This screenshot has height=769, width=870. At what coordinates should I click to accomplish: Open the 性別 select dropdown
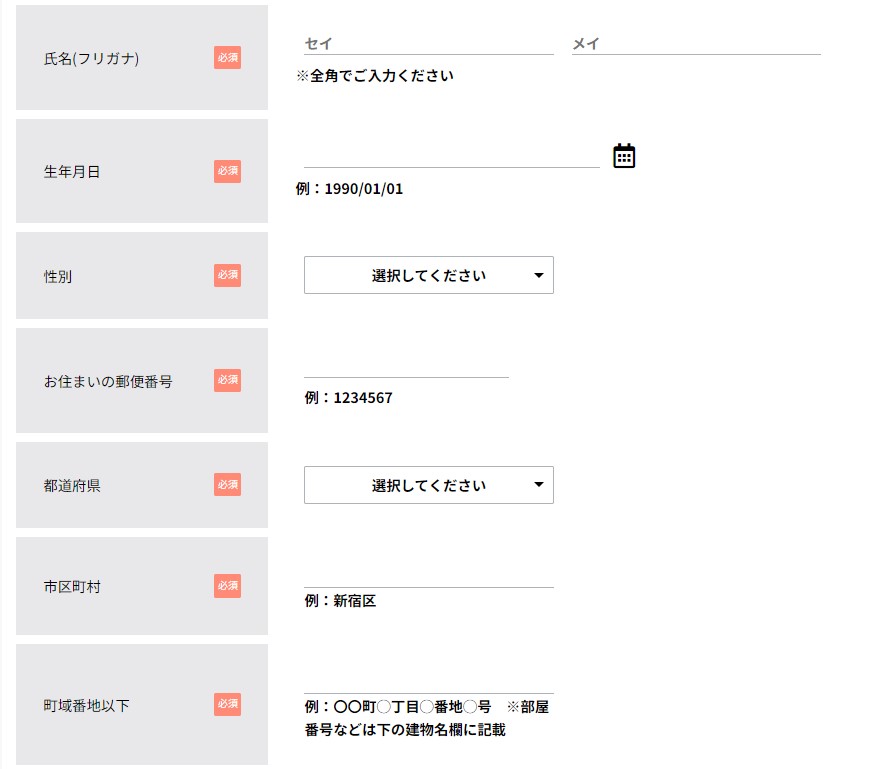[x=428, y=275]
